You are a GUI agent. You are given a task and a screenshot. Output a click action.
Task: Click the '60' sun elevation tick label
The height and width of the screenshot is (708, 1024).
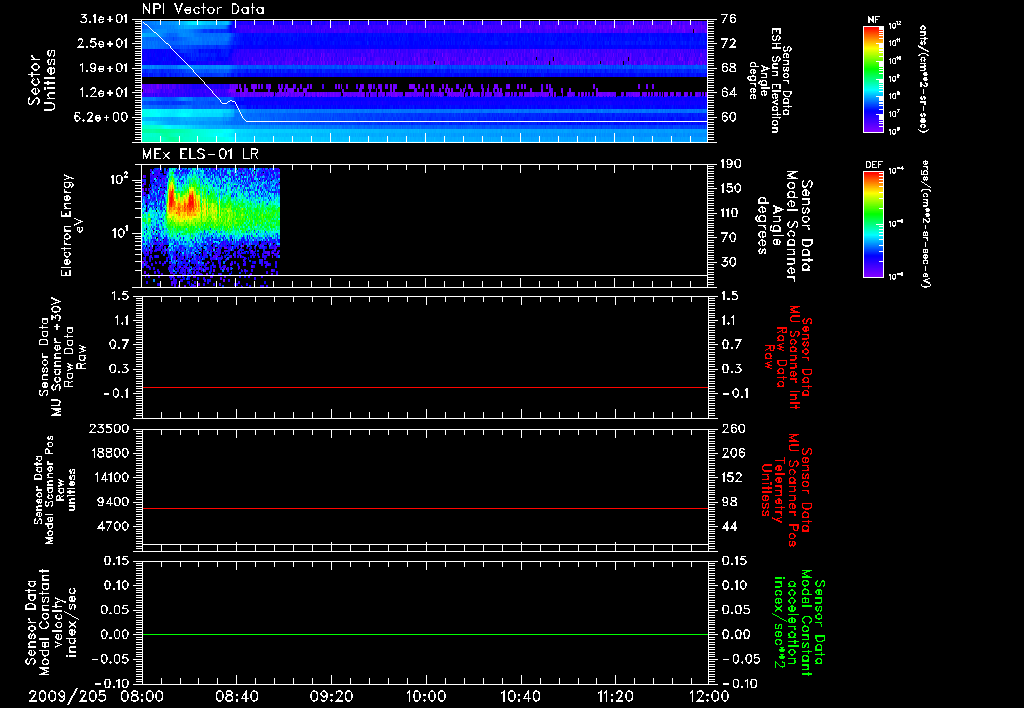coord(729,117)
